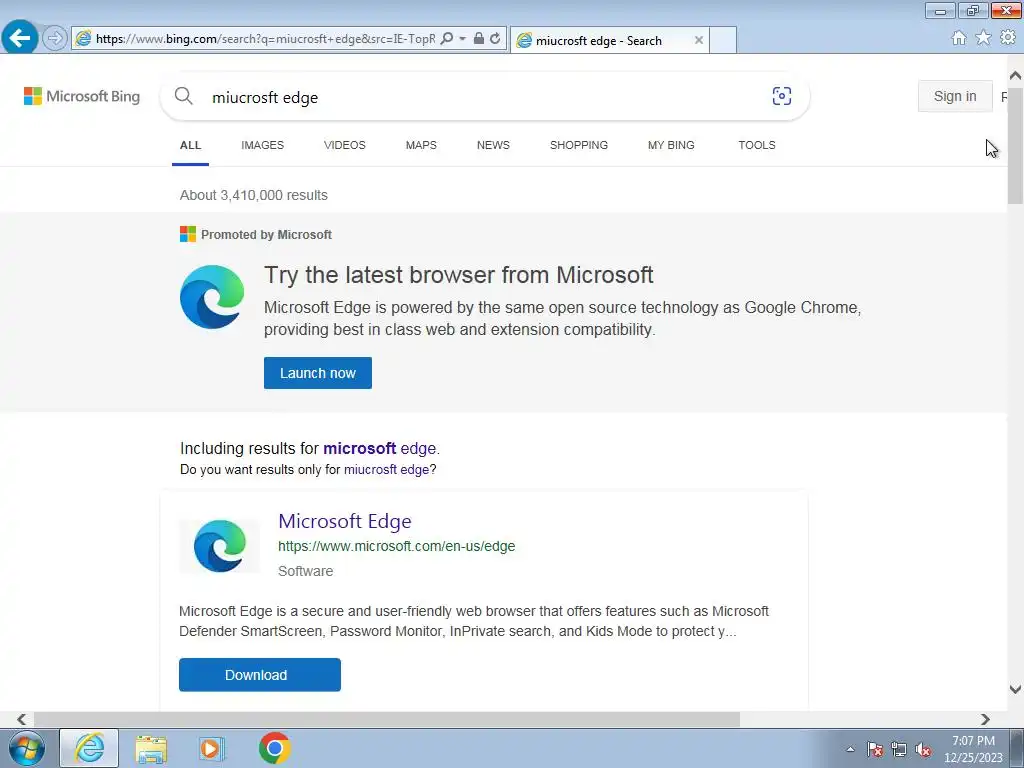The height and width of the screenshot is (768, 1024).
Task: Click the search magnifier in the address bar
Action: [x=447, y=39]
